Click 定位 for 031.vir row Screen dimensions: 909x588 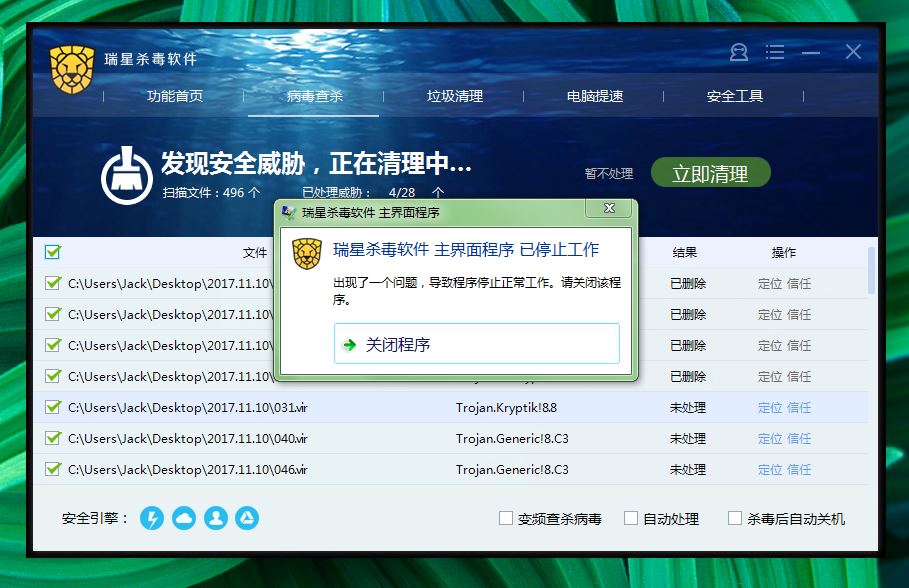[770, 408]
